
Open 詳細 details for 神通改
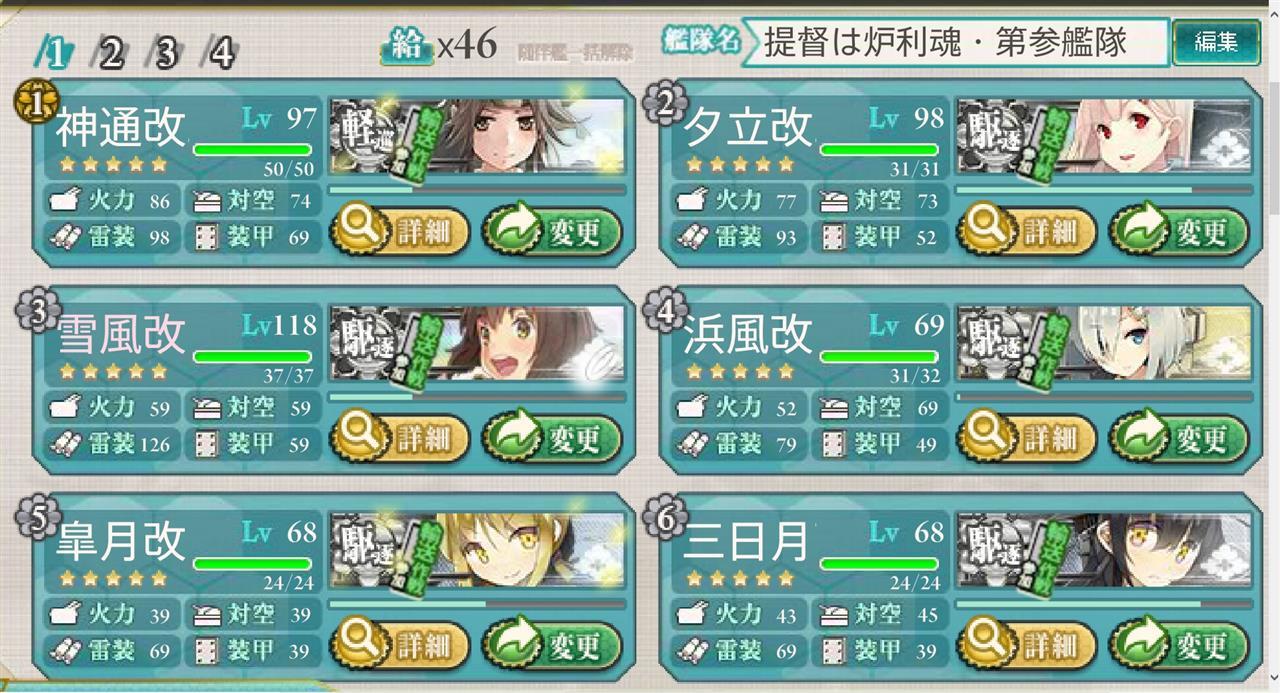tap(400, 232)
